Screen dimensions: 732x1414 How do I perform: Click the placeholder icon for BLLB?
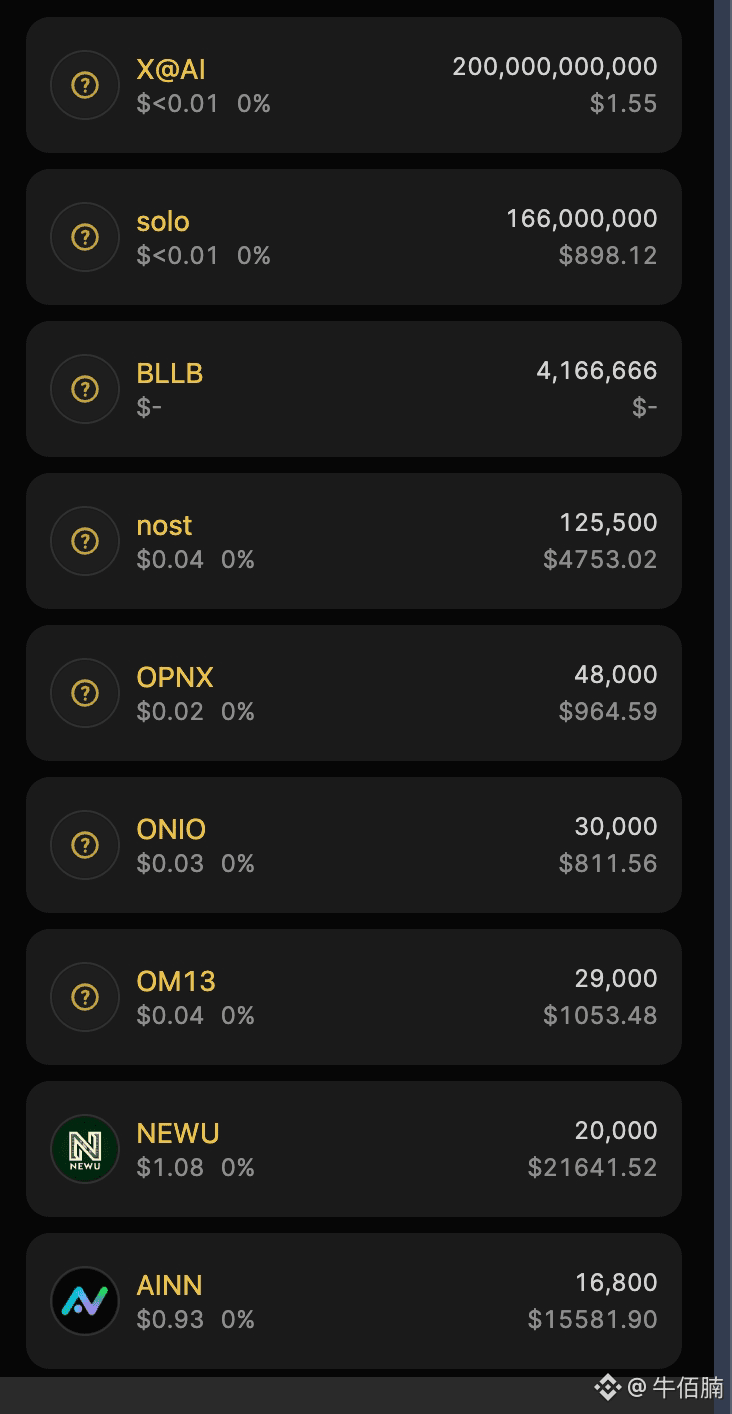85,389
